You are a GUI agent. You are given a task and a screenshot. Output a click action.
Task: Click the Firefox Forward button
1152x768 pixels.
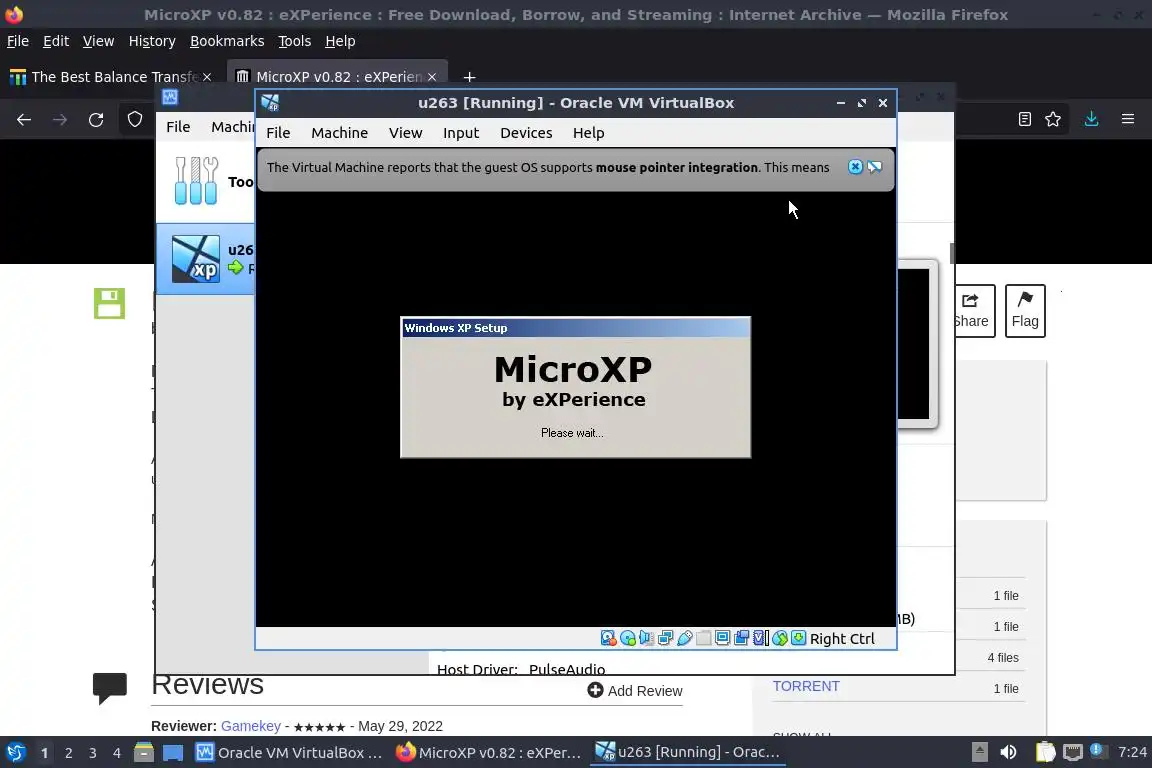[60, 119]
